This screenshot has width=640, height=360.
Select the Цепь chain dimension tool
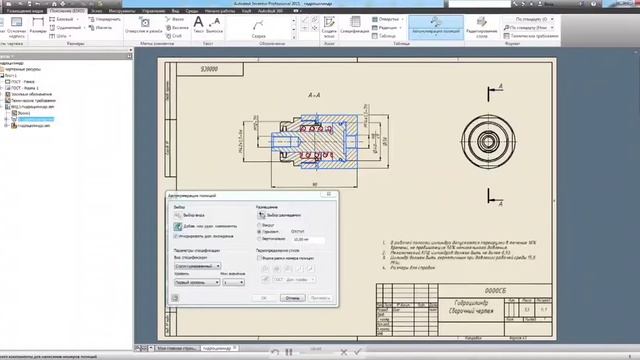58,36
